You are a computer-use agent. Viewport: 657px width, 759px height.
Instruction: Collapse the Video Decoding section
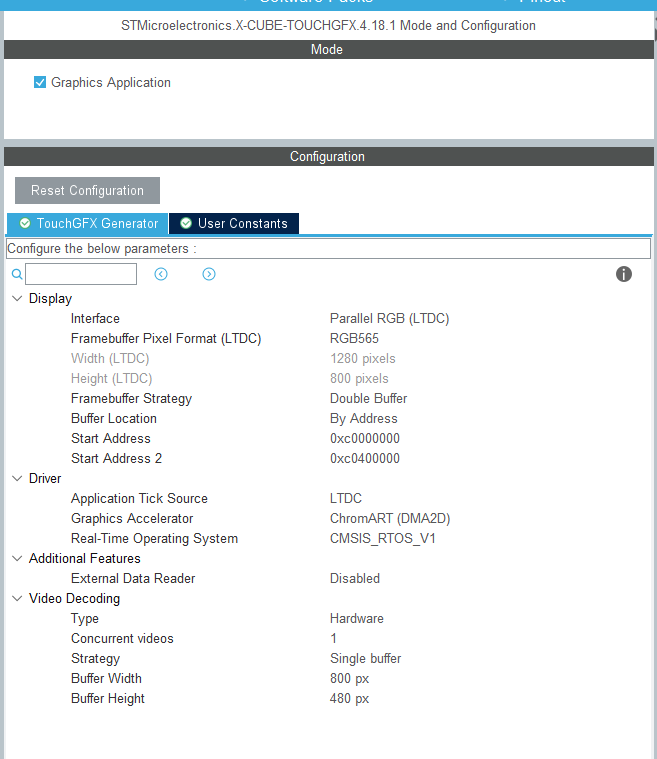pyautogui.click(x=17, y=599)
